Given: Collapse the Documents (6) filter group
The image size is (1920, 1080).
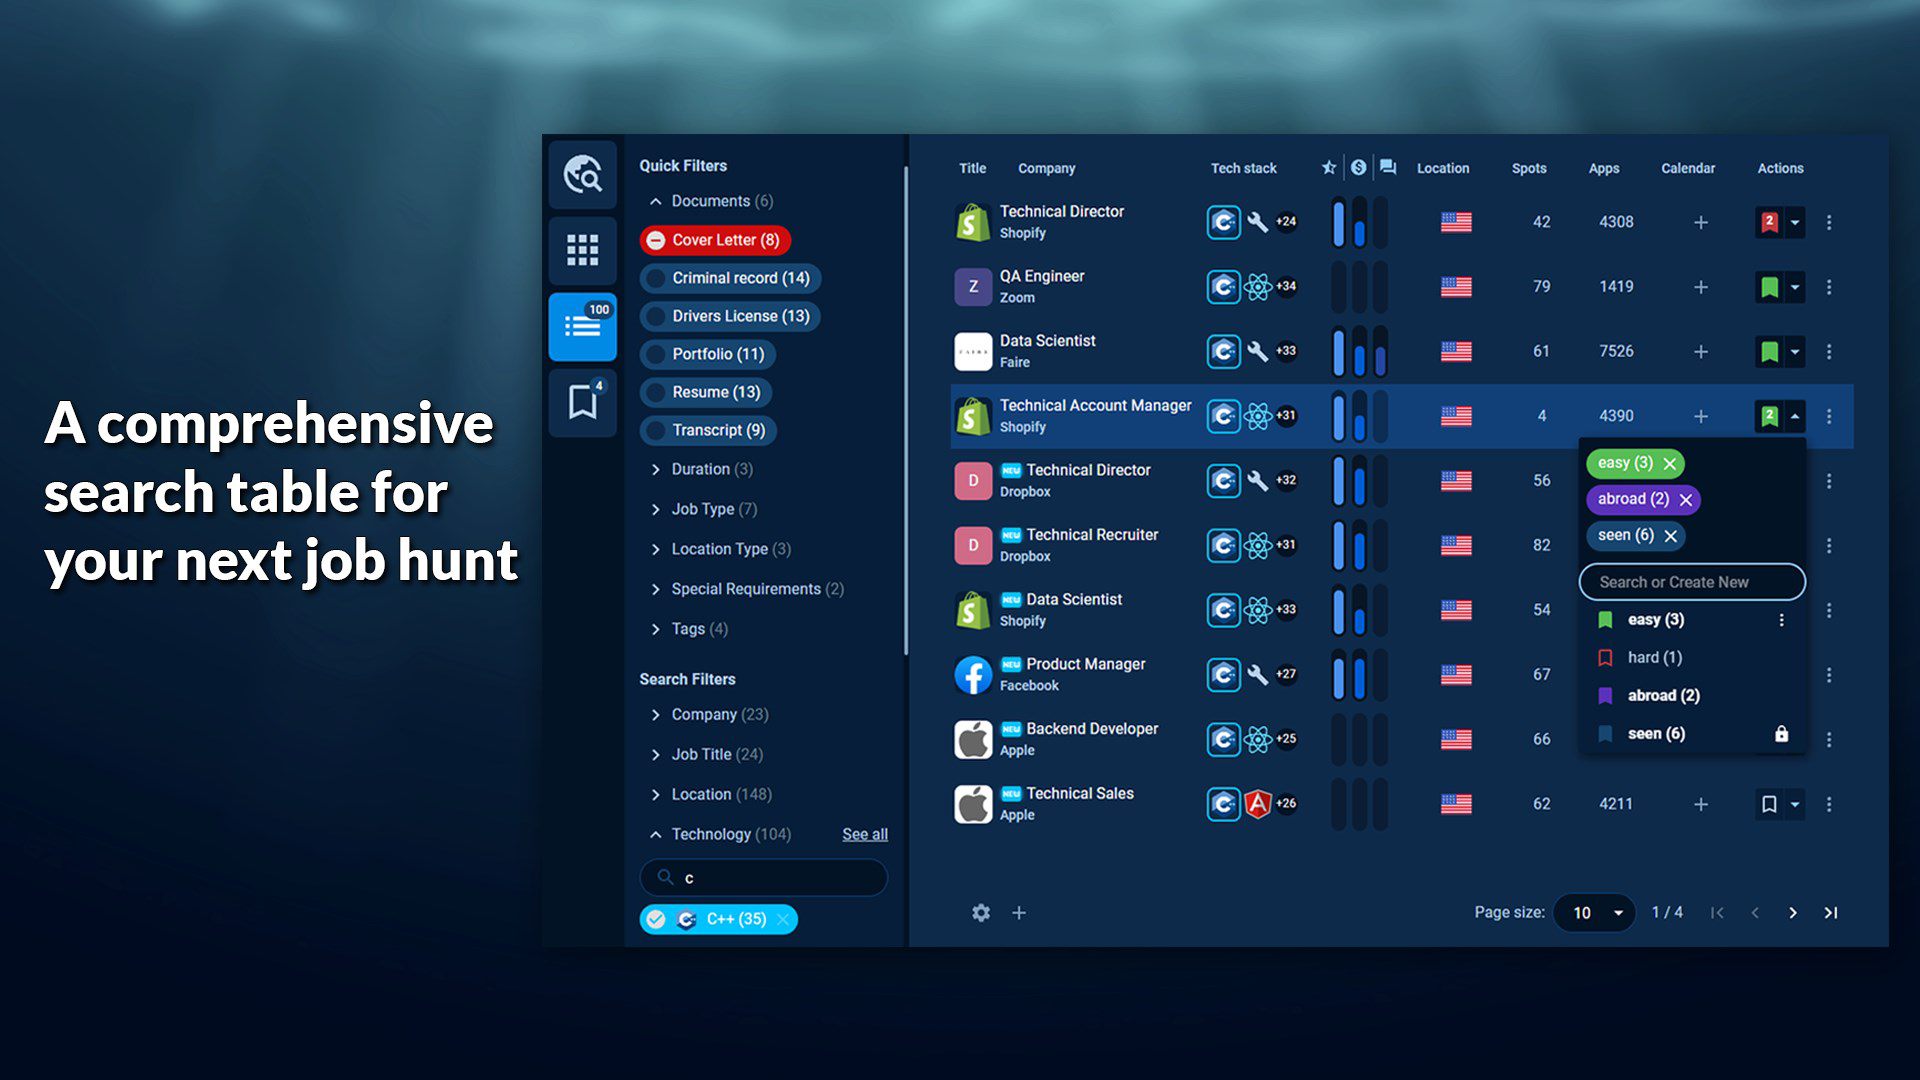Looking at the screenshot, I should pos(712,201).
